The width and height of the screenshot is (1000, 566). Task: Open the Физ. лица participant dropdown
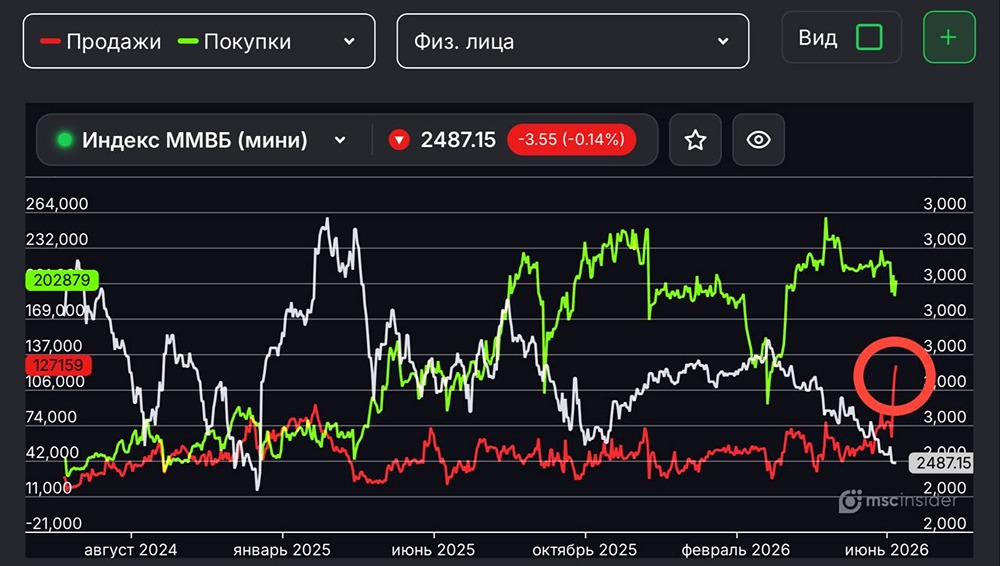(x=573, y=41)
